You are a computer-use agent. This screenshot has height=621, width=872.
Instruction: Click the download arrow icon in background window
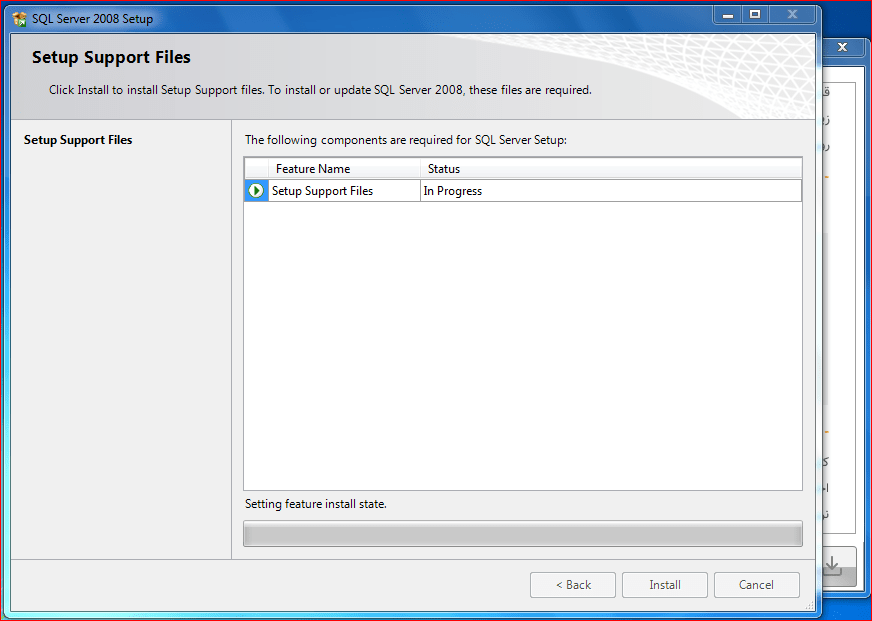pyautogui.click(x=832, y=565)
